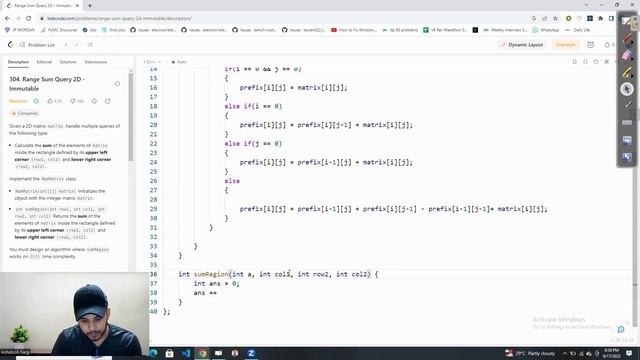The width and height of the screenshot is (640, 360).
Task: Star the problem as favorite
Action: [94, 101]
